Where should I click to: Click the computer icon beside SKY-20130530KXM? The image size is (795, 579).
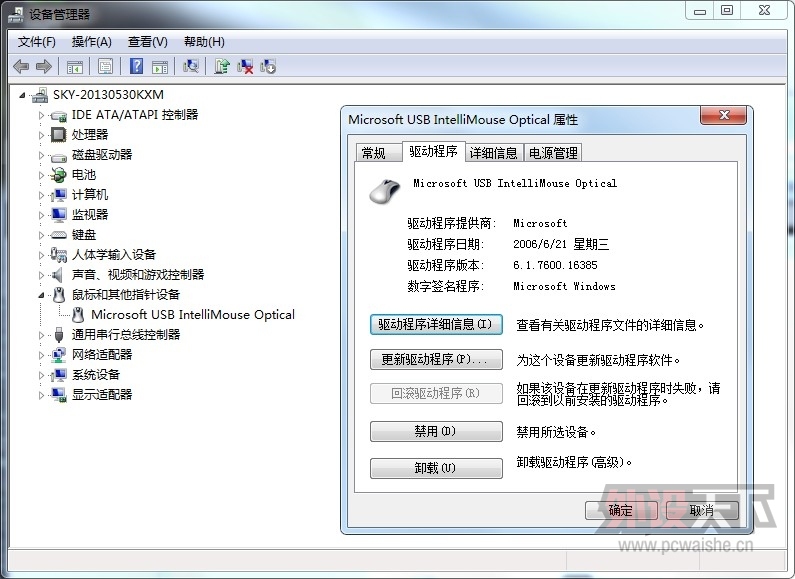[40, 95]
